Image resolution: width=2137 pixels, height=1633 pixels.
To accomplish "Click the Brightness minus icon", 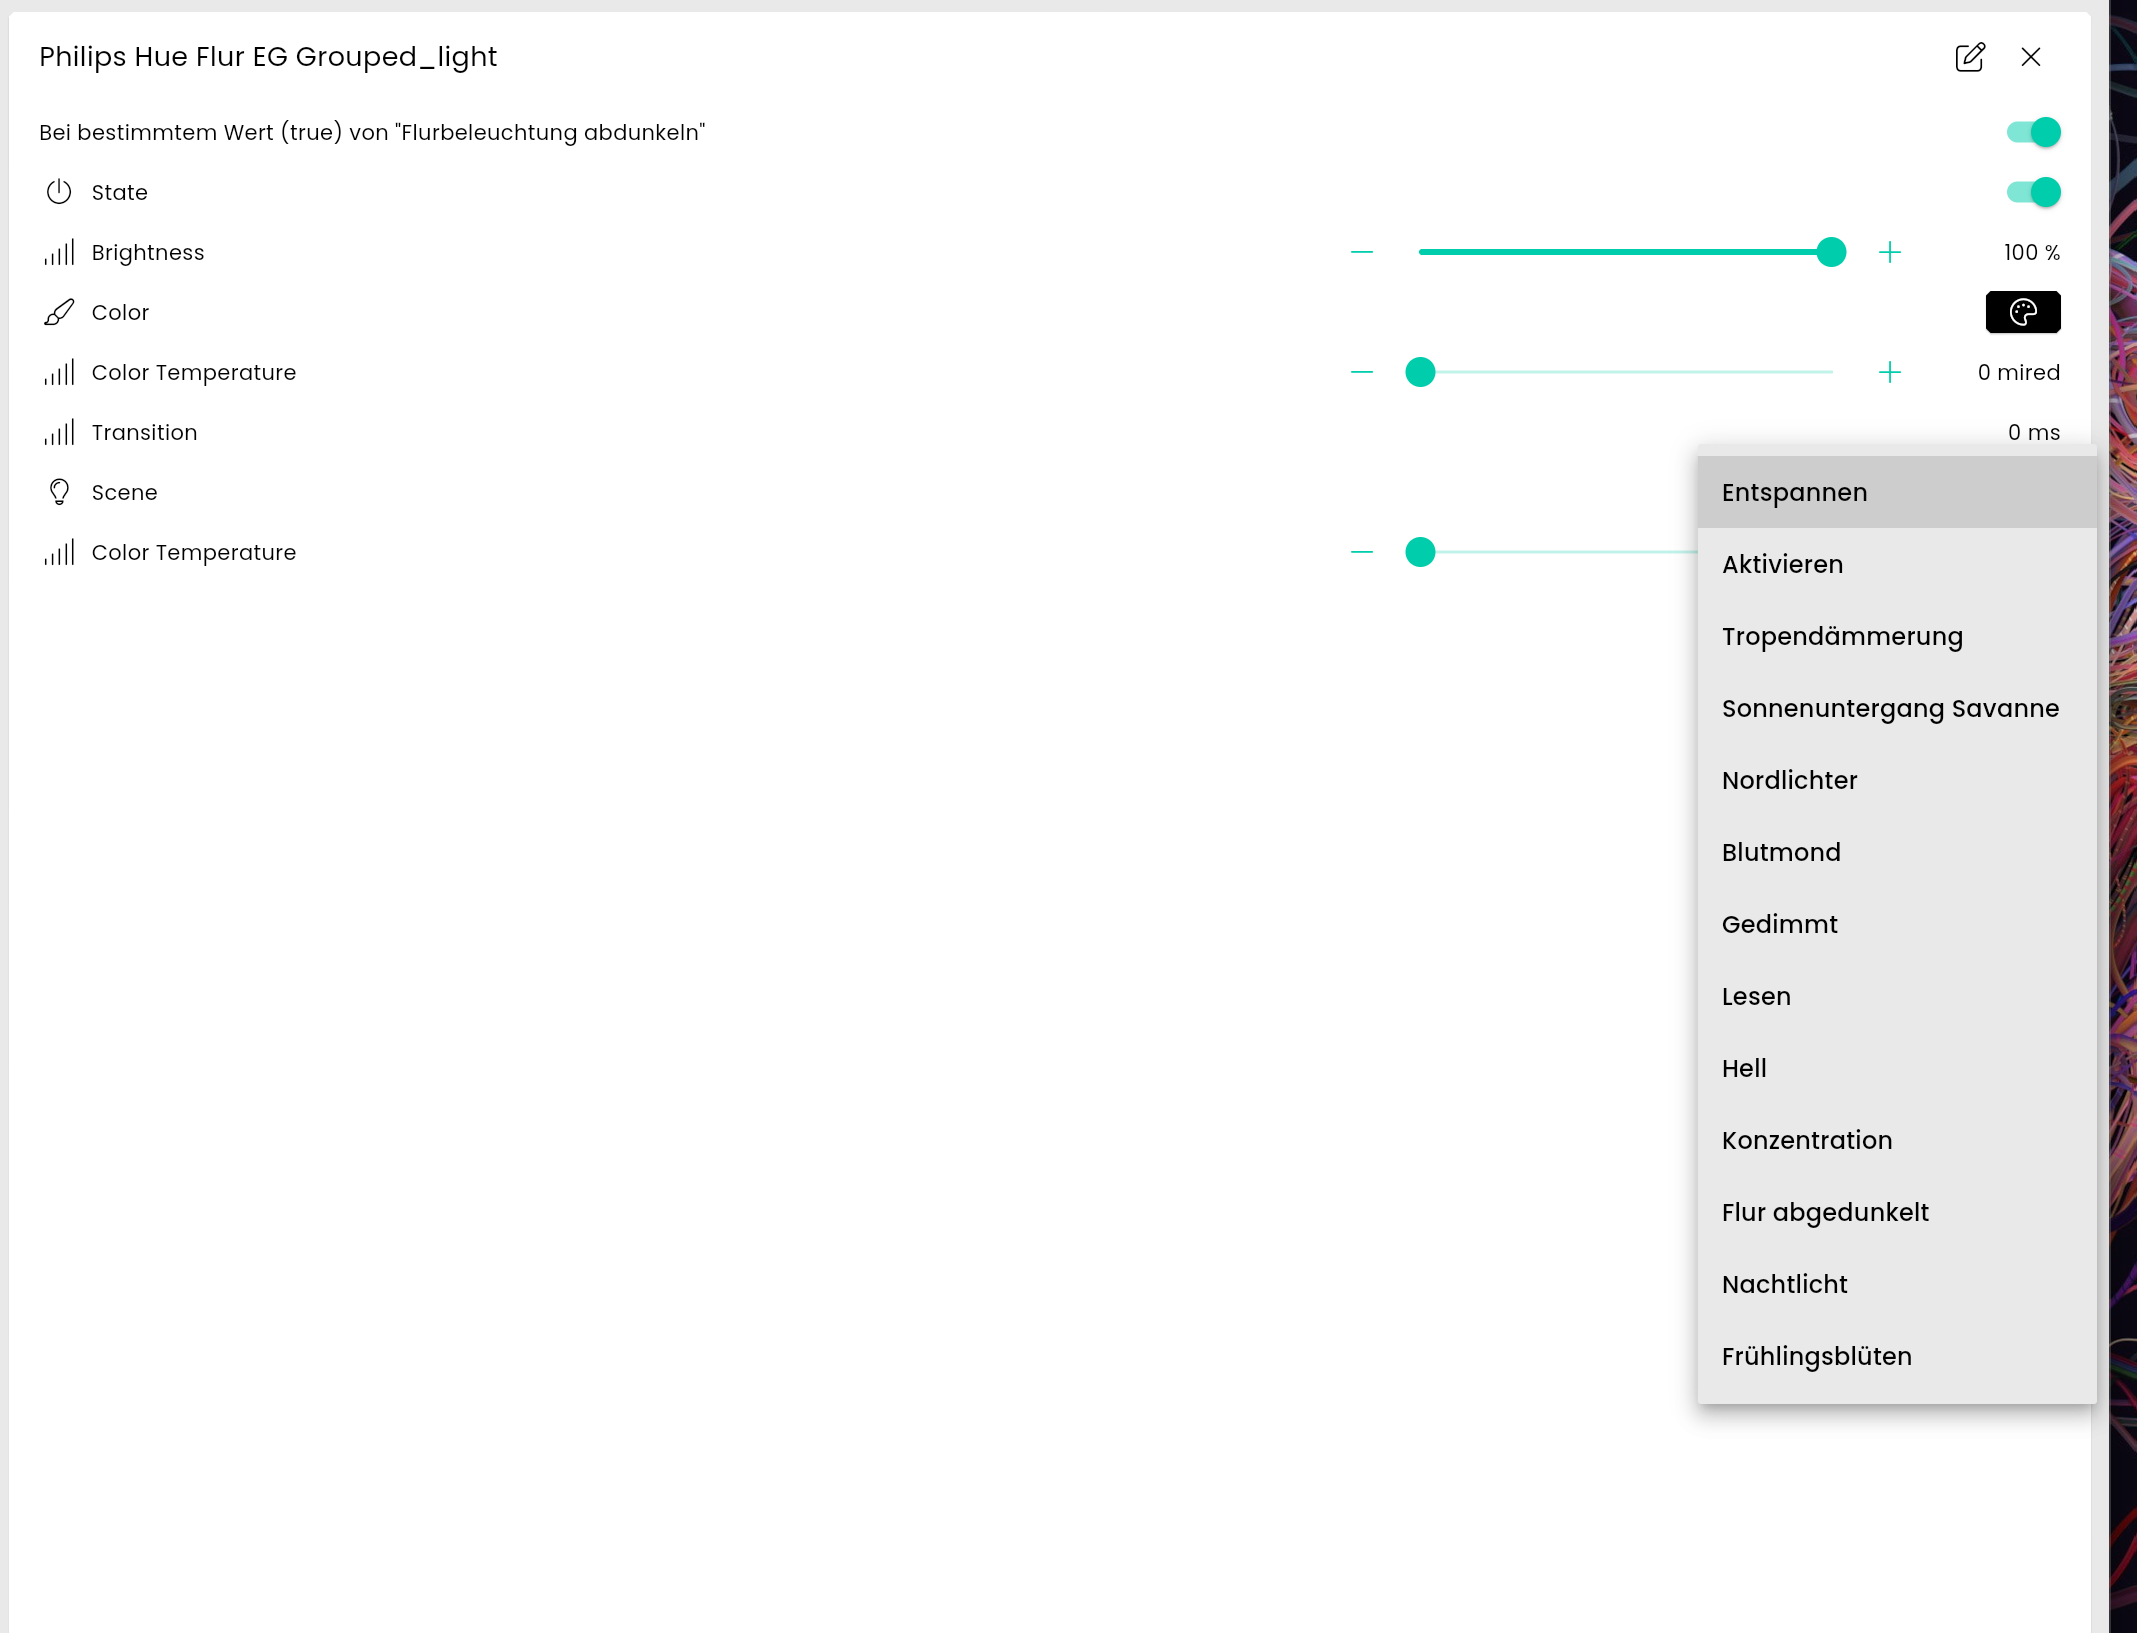I will pyautogui.click(x=1361, y=253).
